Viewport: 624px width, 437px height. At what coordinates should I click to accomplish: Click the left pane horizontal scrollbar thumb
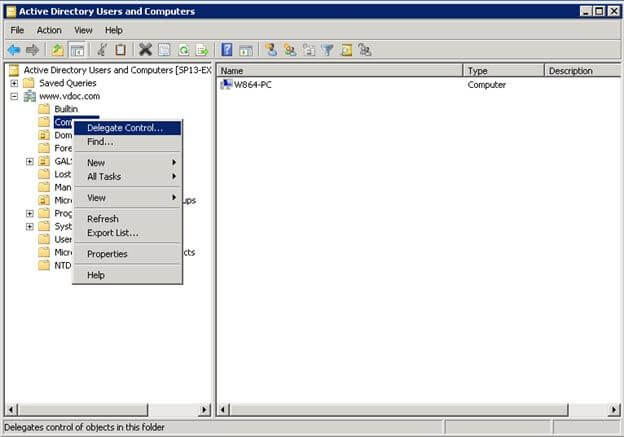click(x=83, y=410)
